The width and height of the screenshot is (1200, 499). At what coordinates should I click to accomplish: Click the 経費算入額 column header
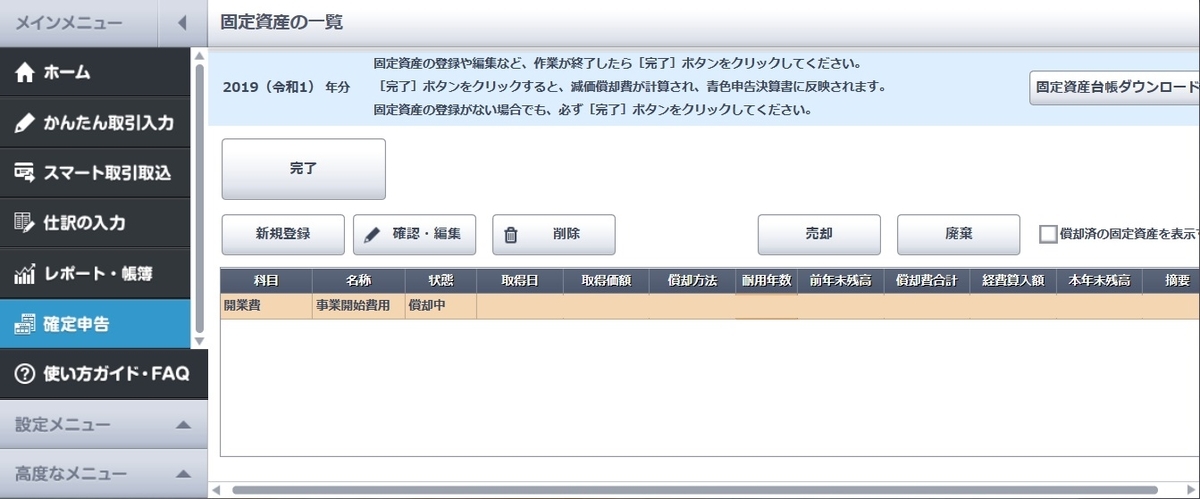tap(1012, 281)
